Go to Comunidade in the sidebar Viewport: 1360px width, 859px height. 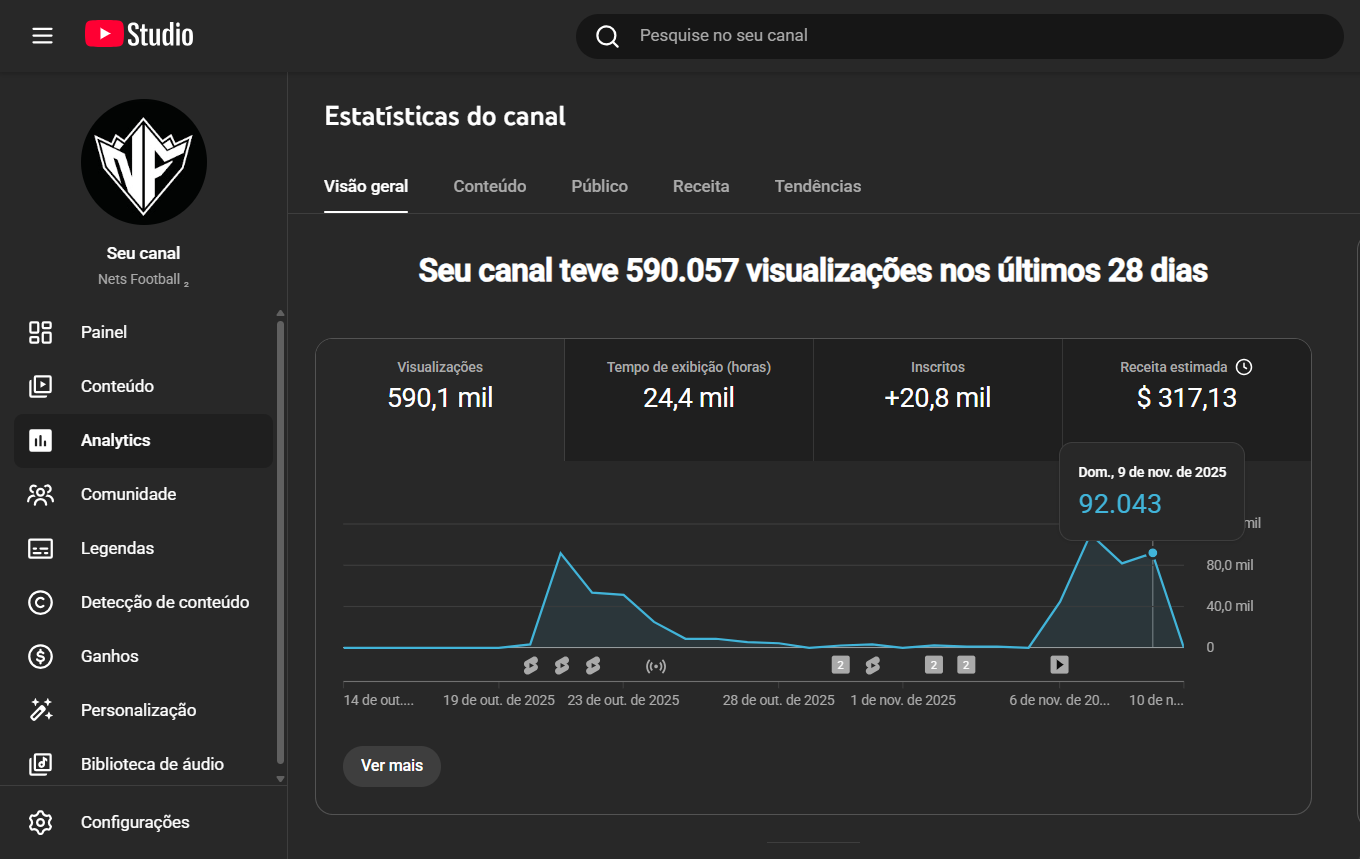pyautogui.click(x=128, y=494)
